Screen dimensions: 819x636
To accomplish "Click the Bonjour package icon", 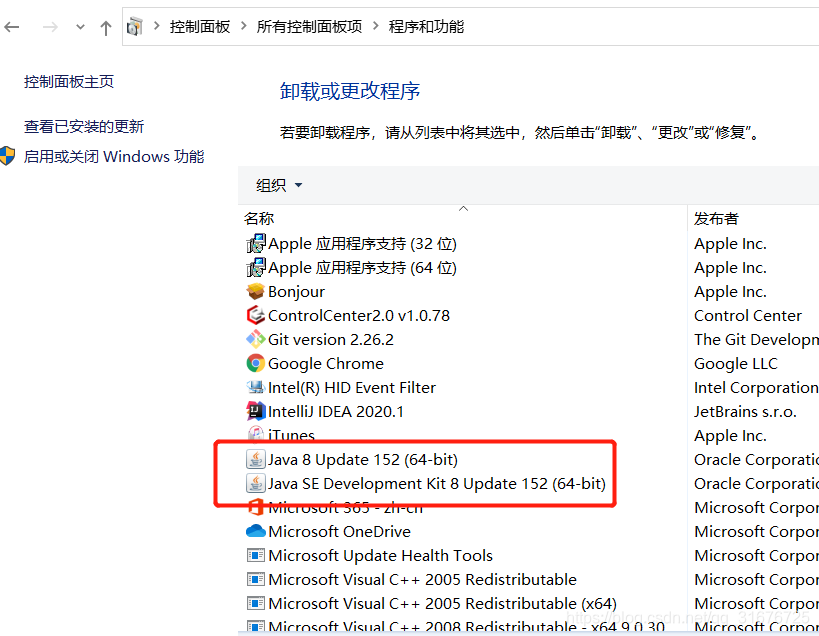I will point(256,291).
